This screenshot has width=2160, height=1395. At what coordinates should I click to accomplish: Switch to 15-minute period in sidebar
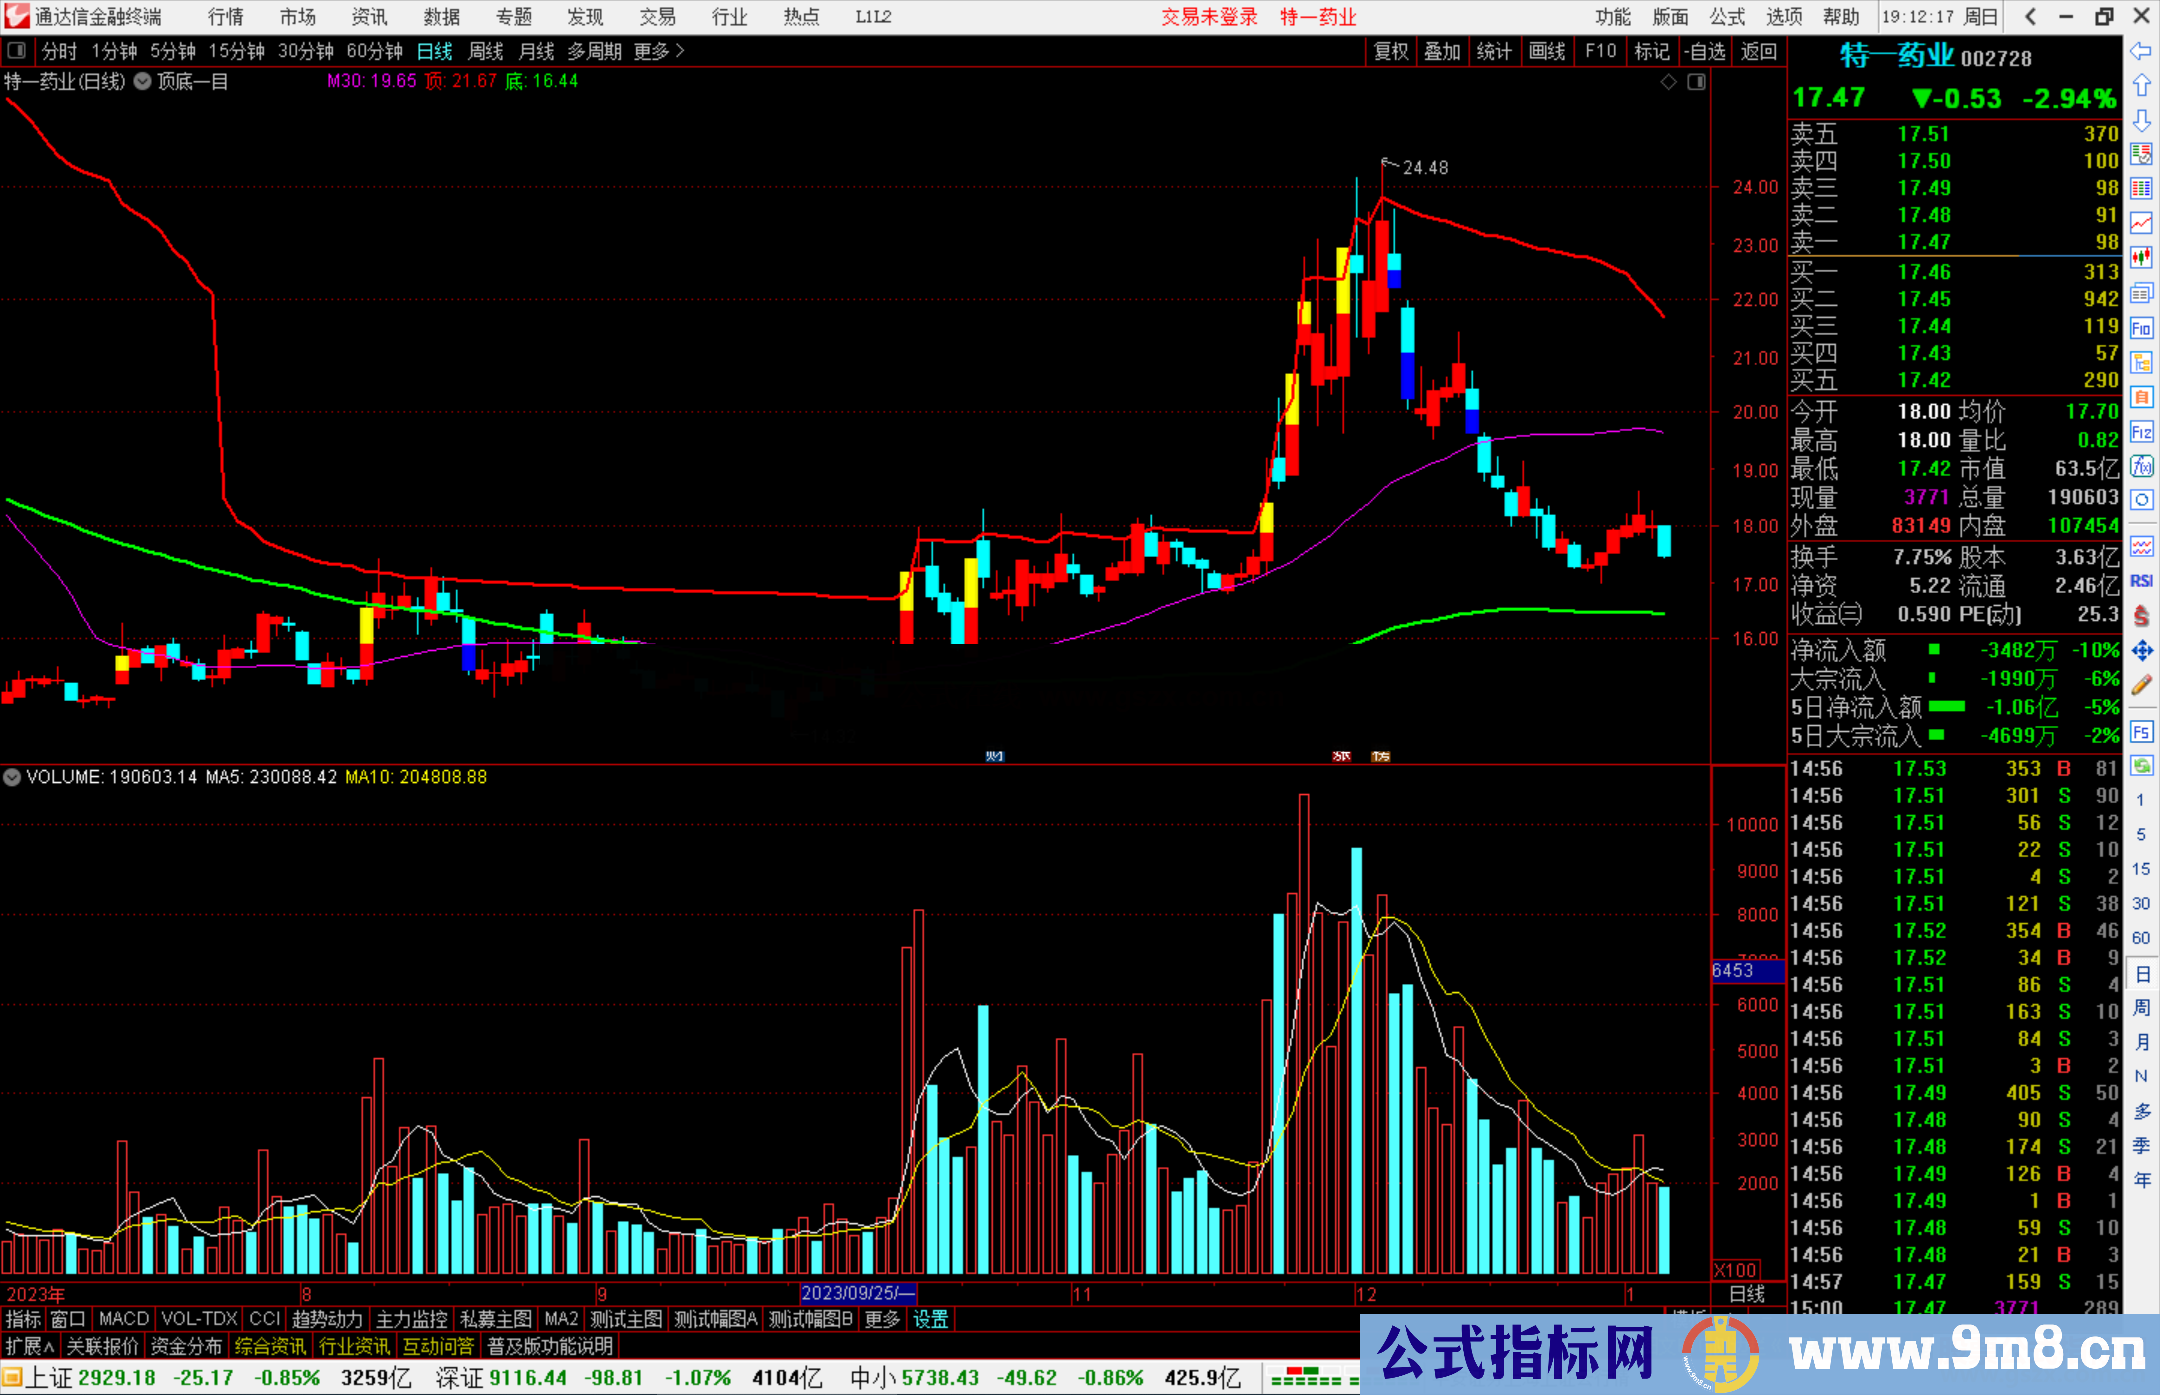pos(2140,869)
